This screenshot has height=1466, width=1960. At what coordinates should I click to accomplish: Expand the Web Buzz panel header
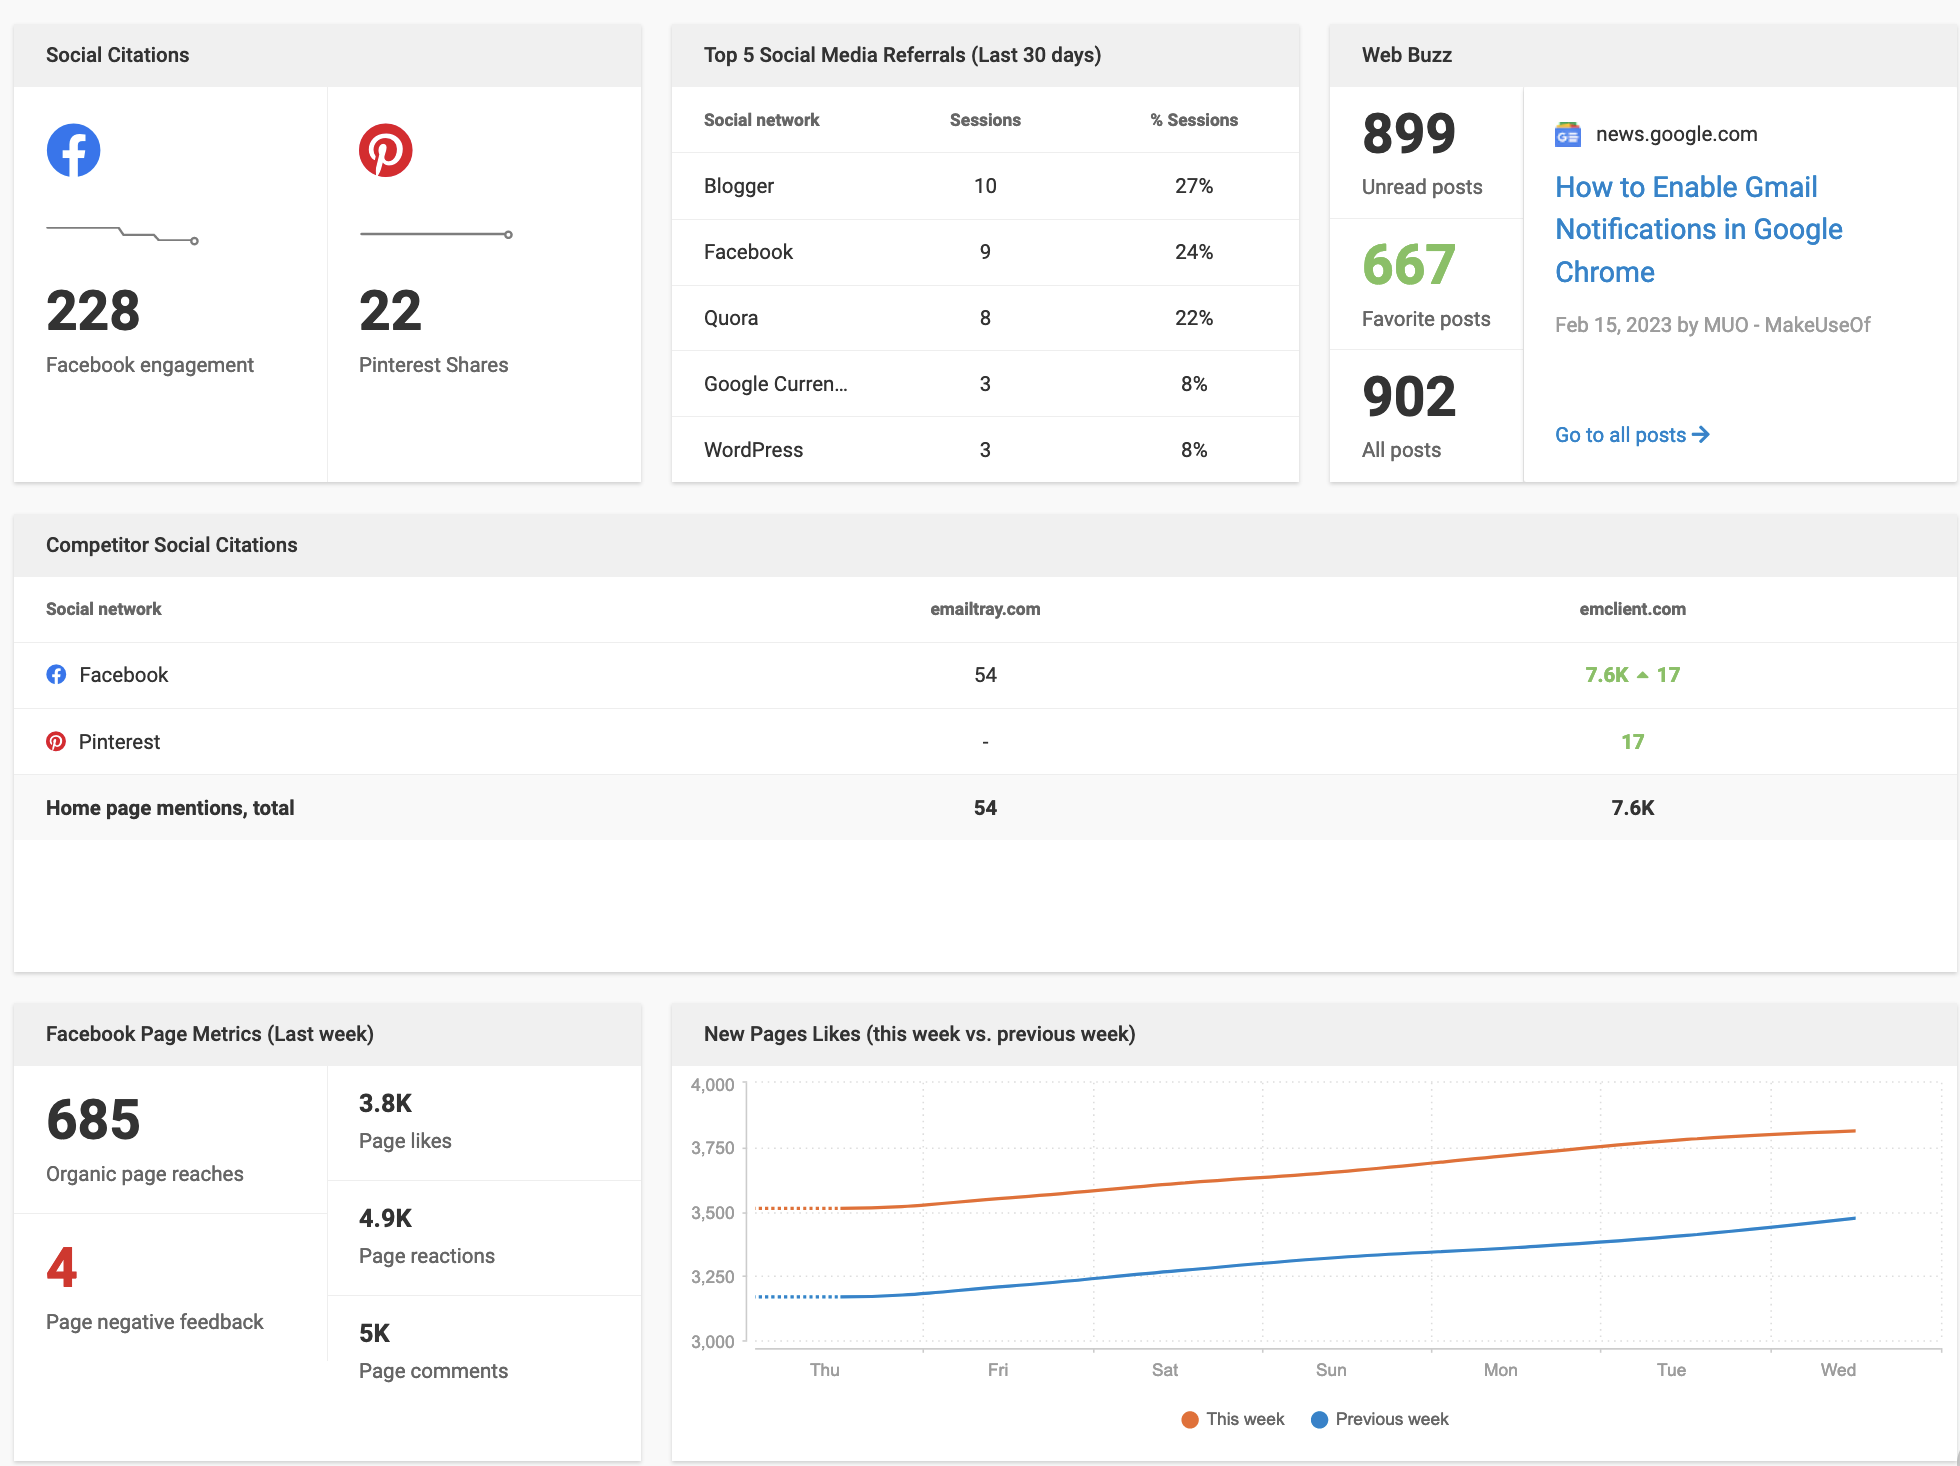[1406, 55]
